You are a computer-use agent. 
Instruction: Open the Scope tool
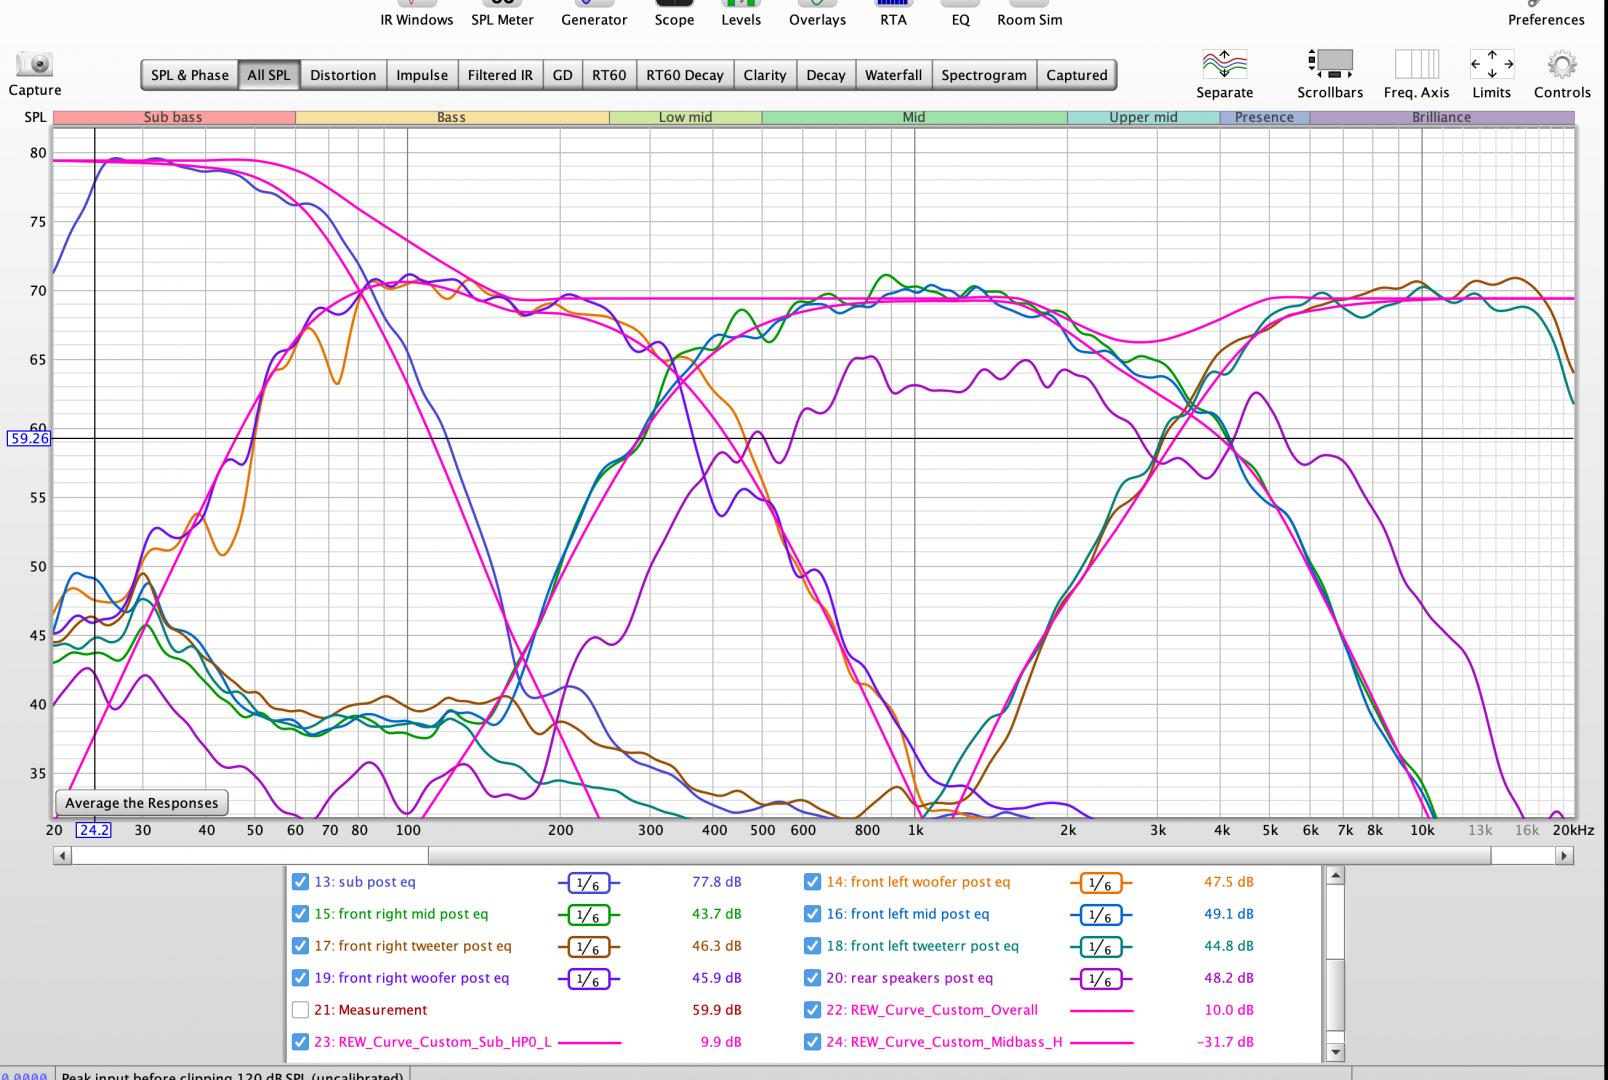tap(674, 13)
